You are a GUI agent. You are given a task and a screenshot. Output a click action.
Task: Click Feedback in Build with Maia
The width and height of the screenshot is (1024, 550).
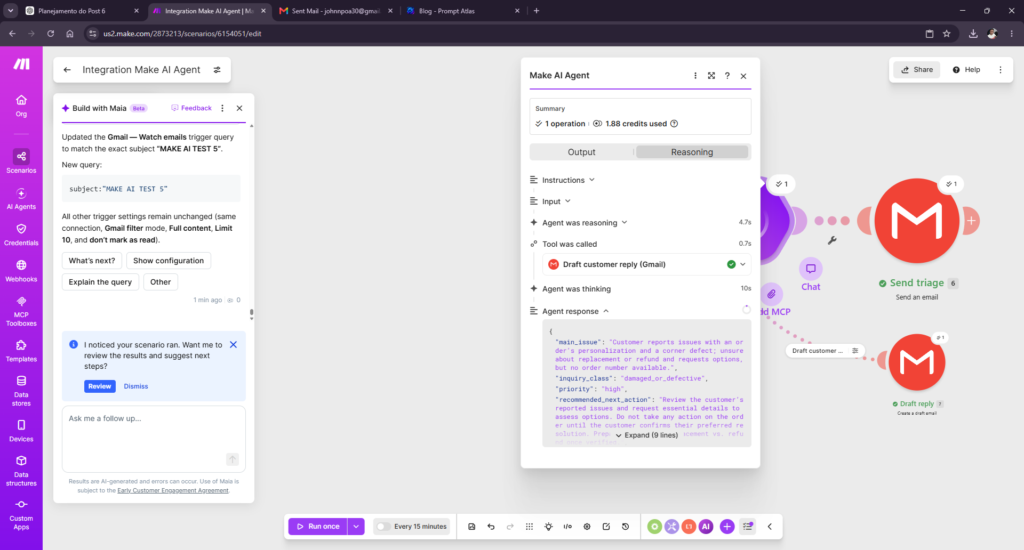pos(191,108)
